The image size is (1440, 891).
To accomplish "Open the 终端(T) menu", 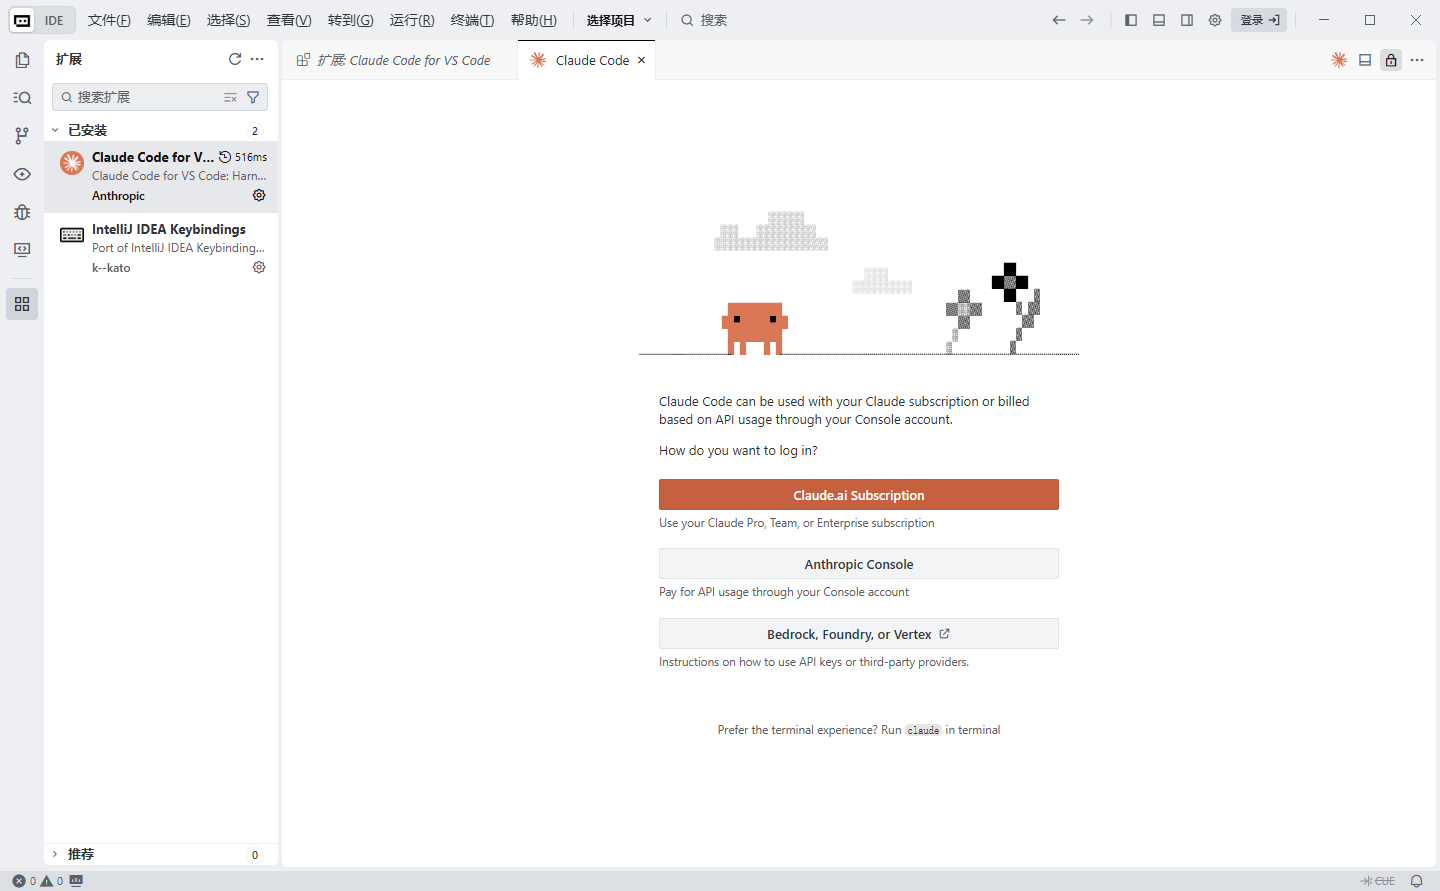I will point(472,20).
